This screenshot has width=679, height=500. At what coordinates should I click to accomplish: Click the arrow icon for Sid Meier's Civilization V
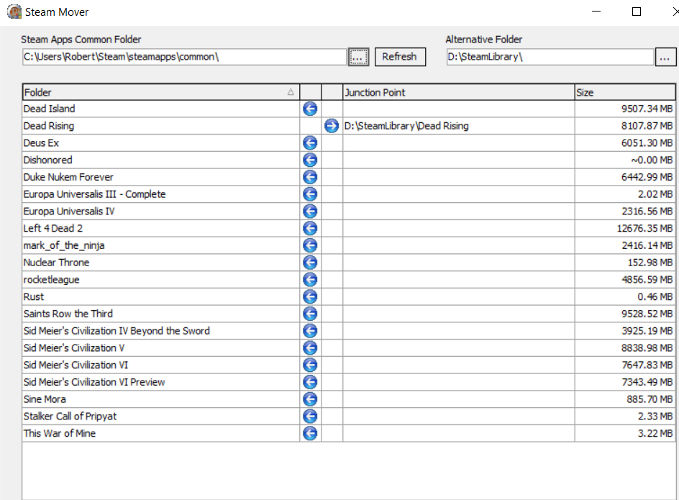310,348
